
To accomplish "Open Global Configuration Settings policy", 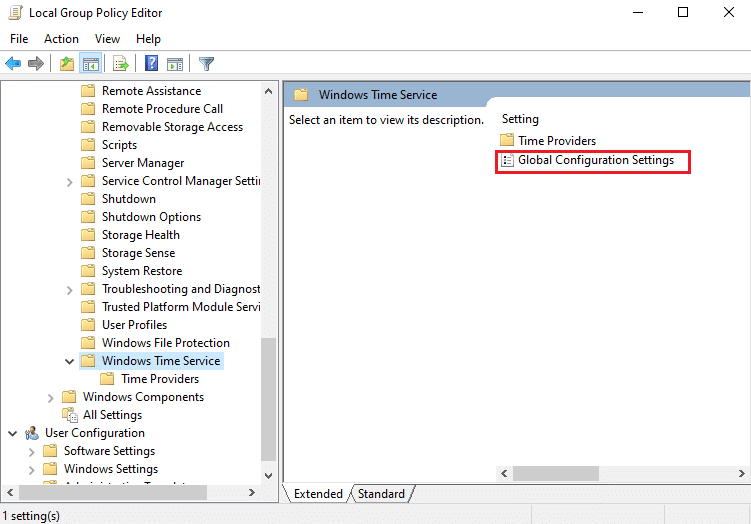I will tap(595, 160).
